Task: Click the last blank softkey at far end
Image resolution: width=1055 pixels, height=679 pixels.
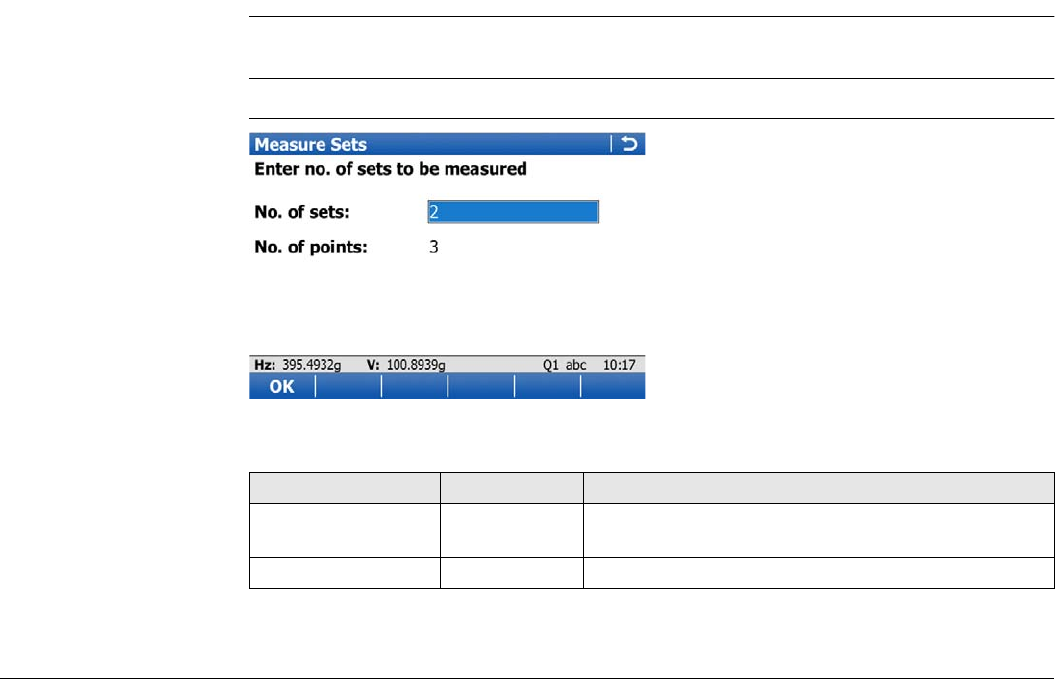Action: [x=613, y=386]
